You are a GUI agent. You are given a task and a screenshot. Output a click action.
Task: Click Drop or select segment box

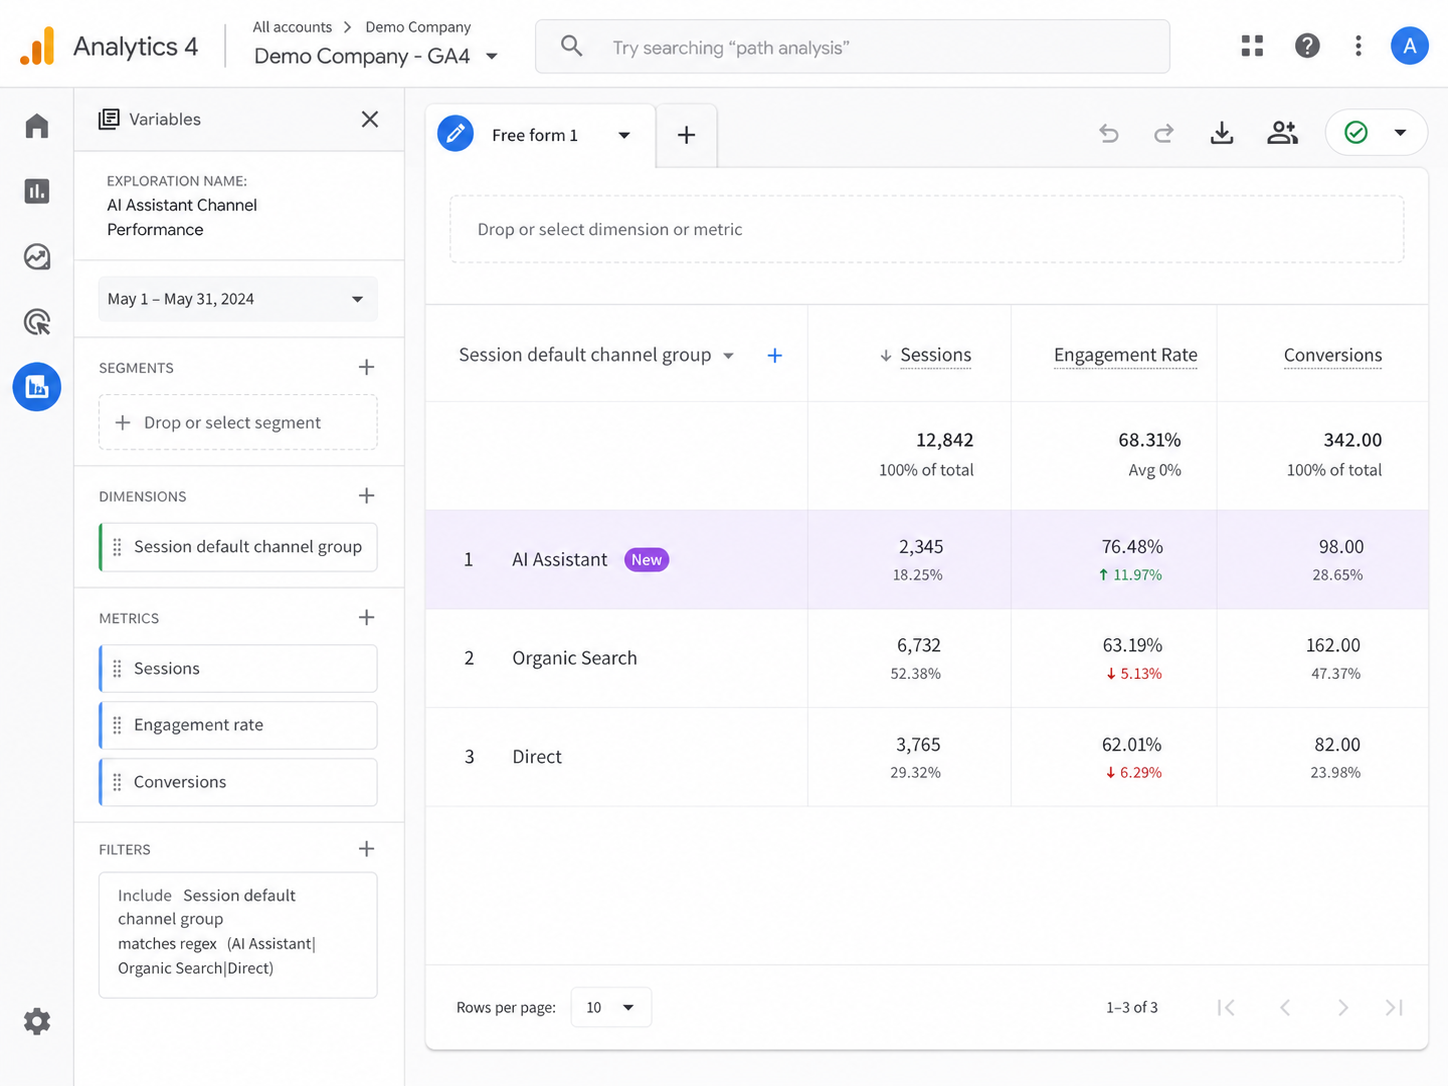(x=238, y=422)
